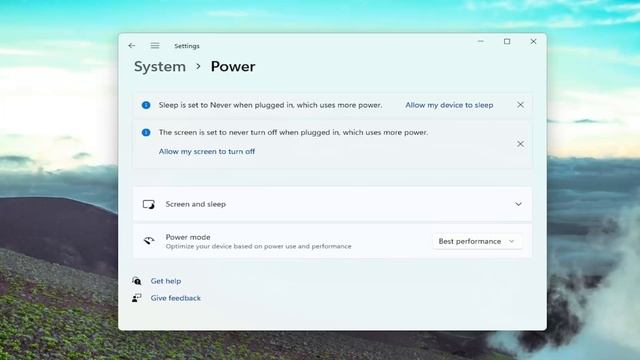Expand the Screen and sleep section

tap(332, 204)
